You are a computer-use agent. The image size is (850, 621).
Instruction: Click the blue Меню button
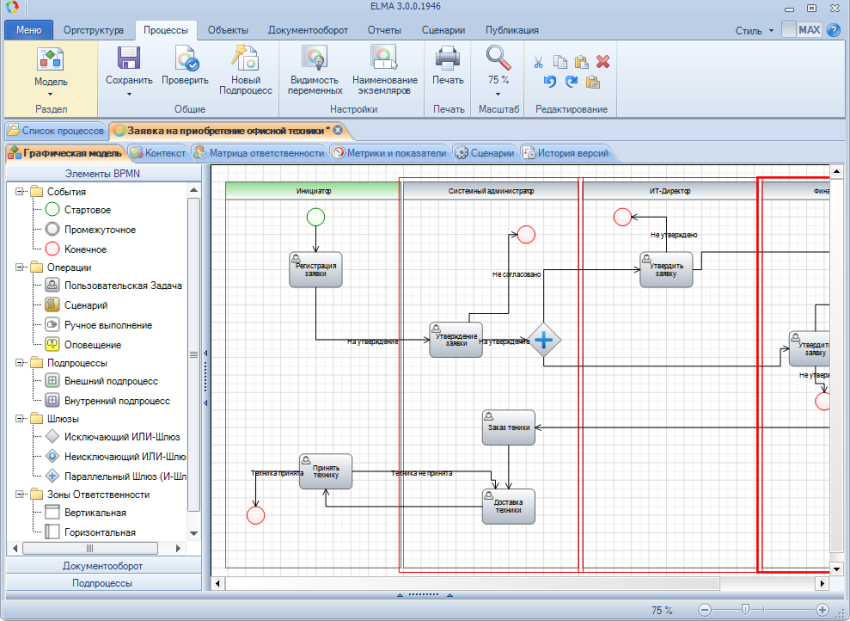point(29,30)
